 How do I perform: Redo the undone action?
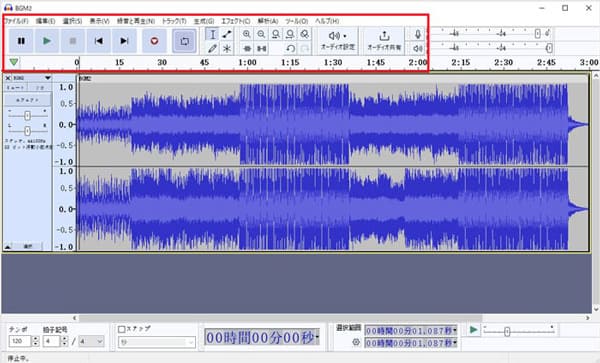(305, 49)
